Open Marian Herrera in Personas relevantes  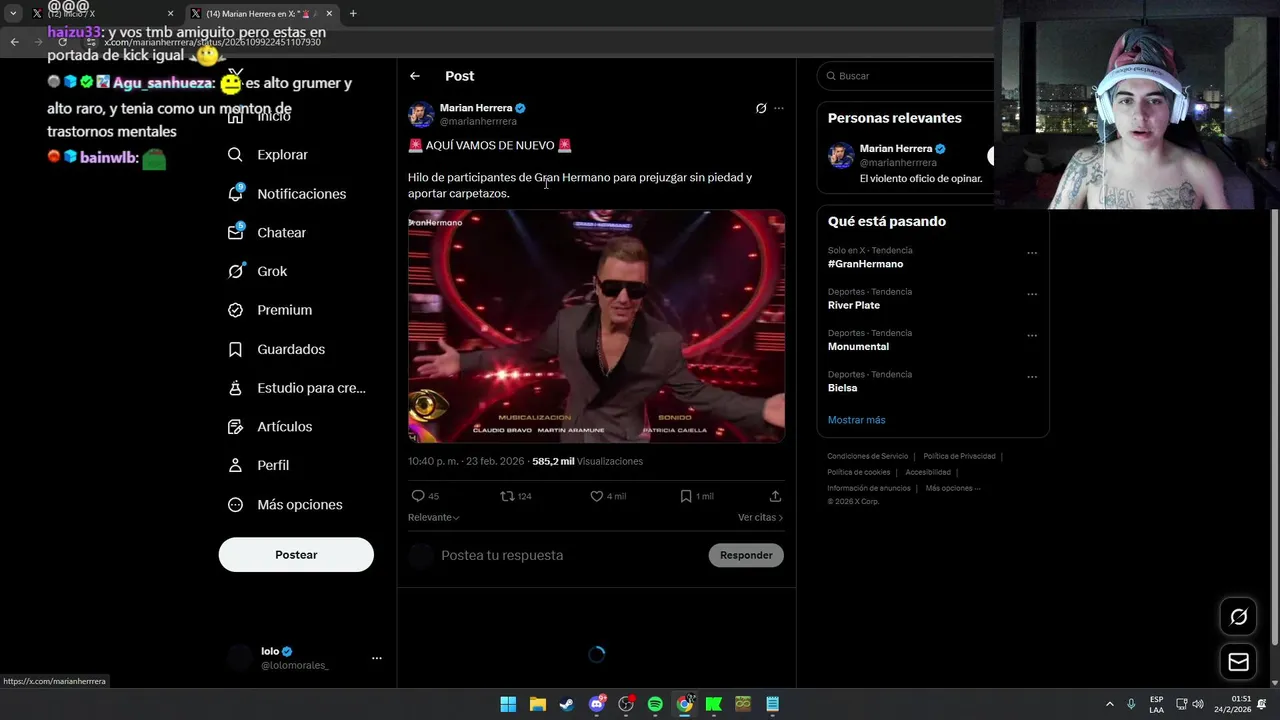tap(896, 149)
